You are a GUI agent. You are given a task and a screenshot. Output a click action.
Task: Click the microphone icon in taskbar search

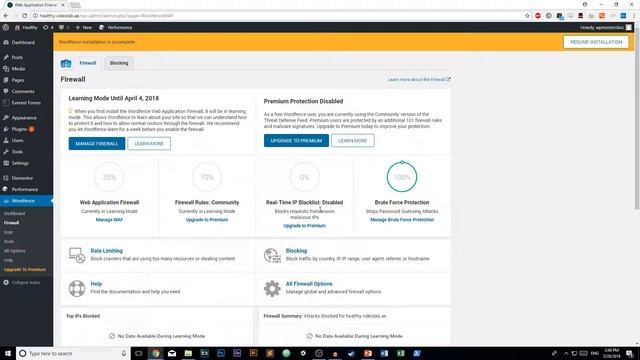click(124, 353)
